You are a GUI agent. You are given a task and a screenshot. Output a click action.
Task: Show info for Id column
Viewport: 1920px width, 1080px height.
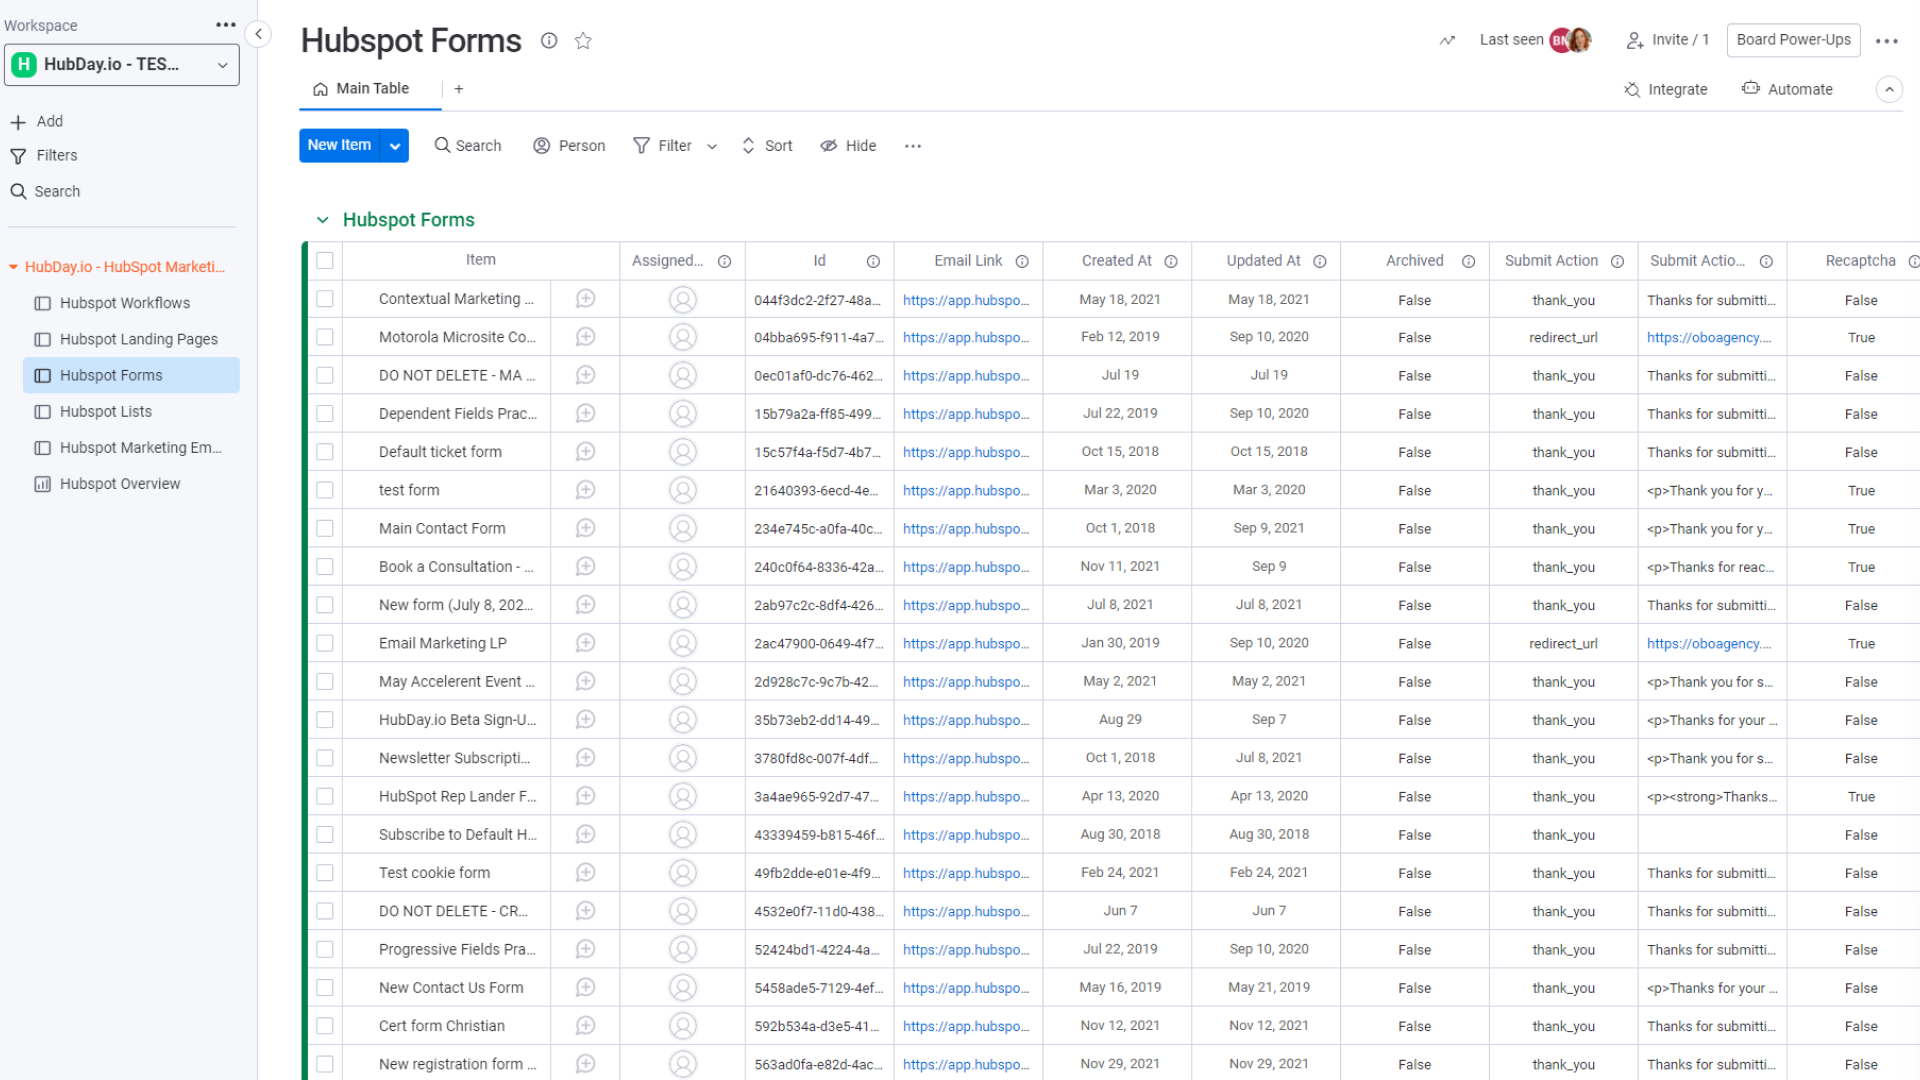[x=873, y=261]
